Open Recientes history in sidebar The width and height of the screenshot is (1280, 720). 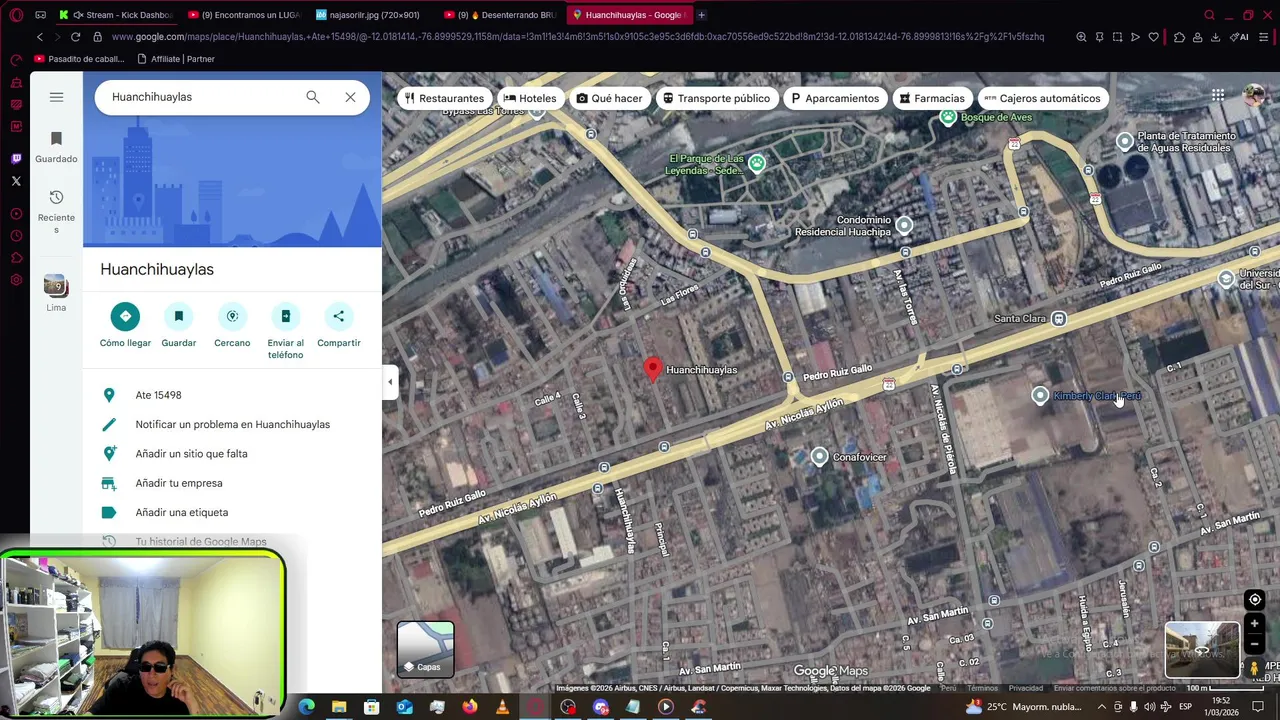56,211
